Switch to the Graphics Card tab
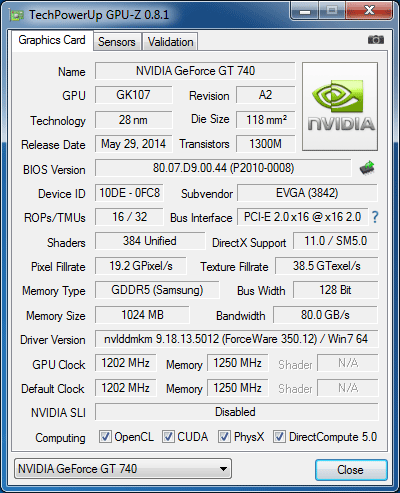This screenshot has width=400, height=493. pos(52,40)
